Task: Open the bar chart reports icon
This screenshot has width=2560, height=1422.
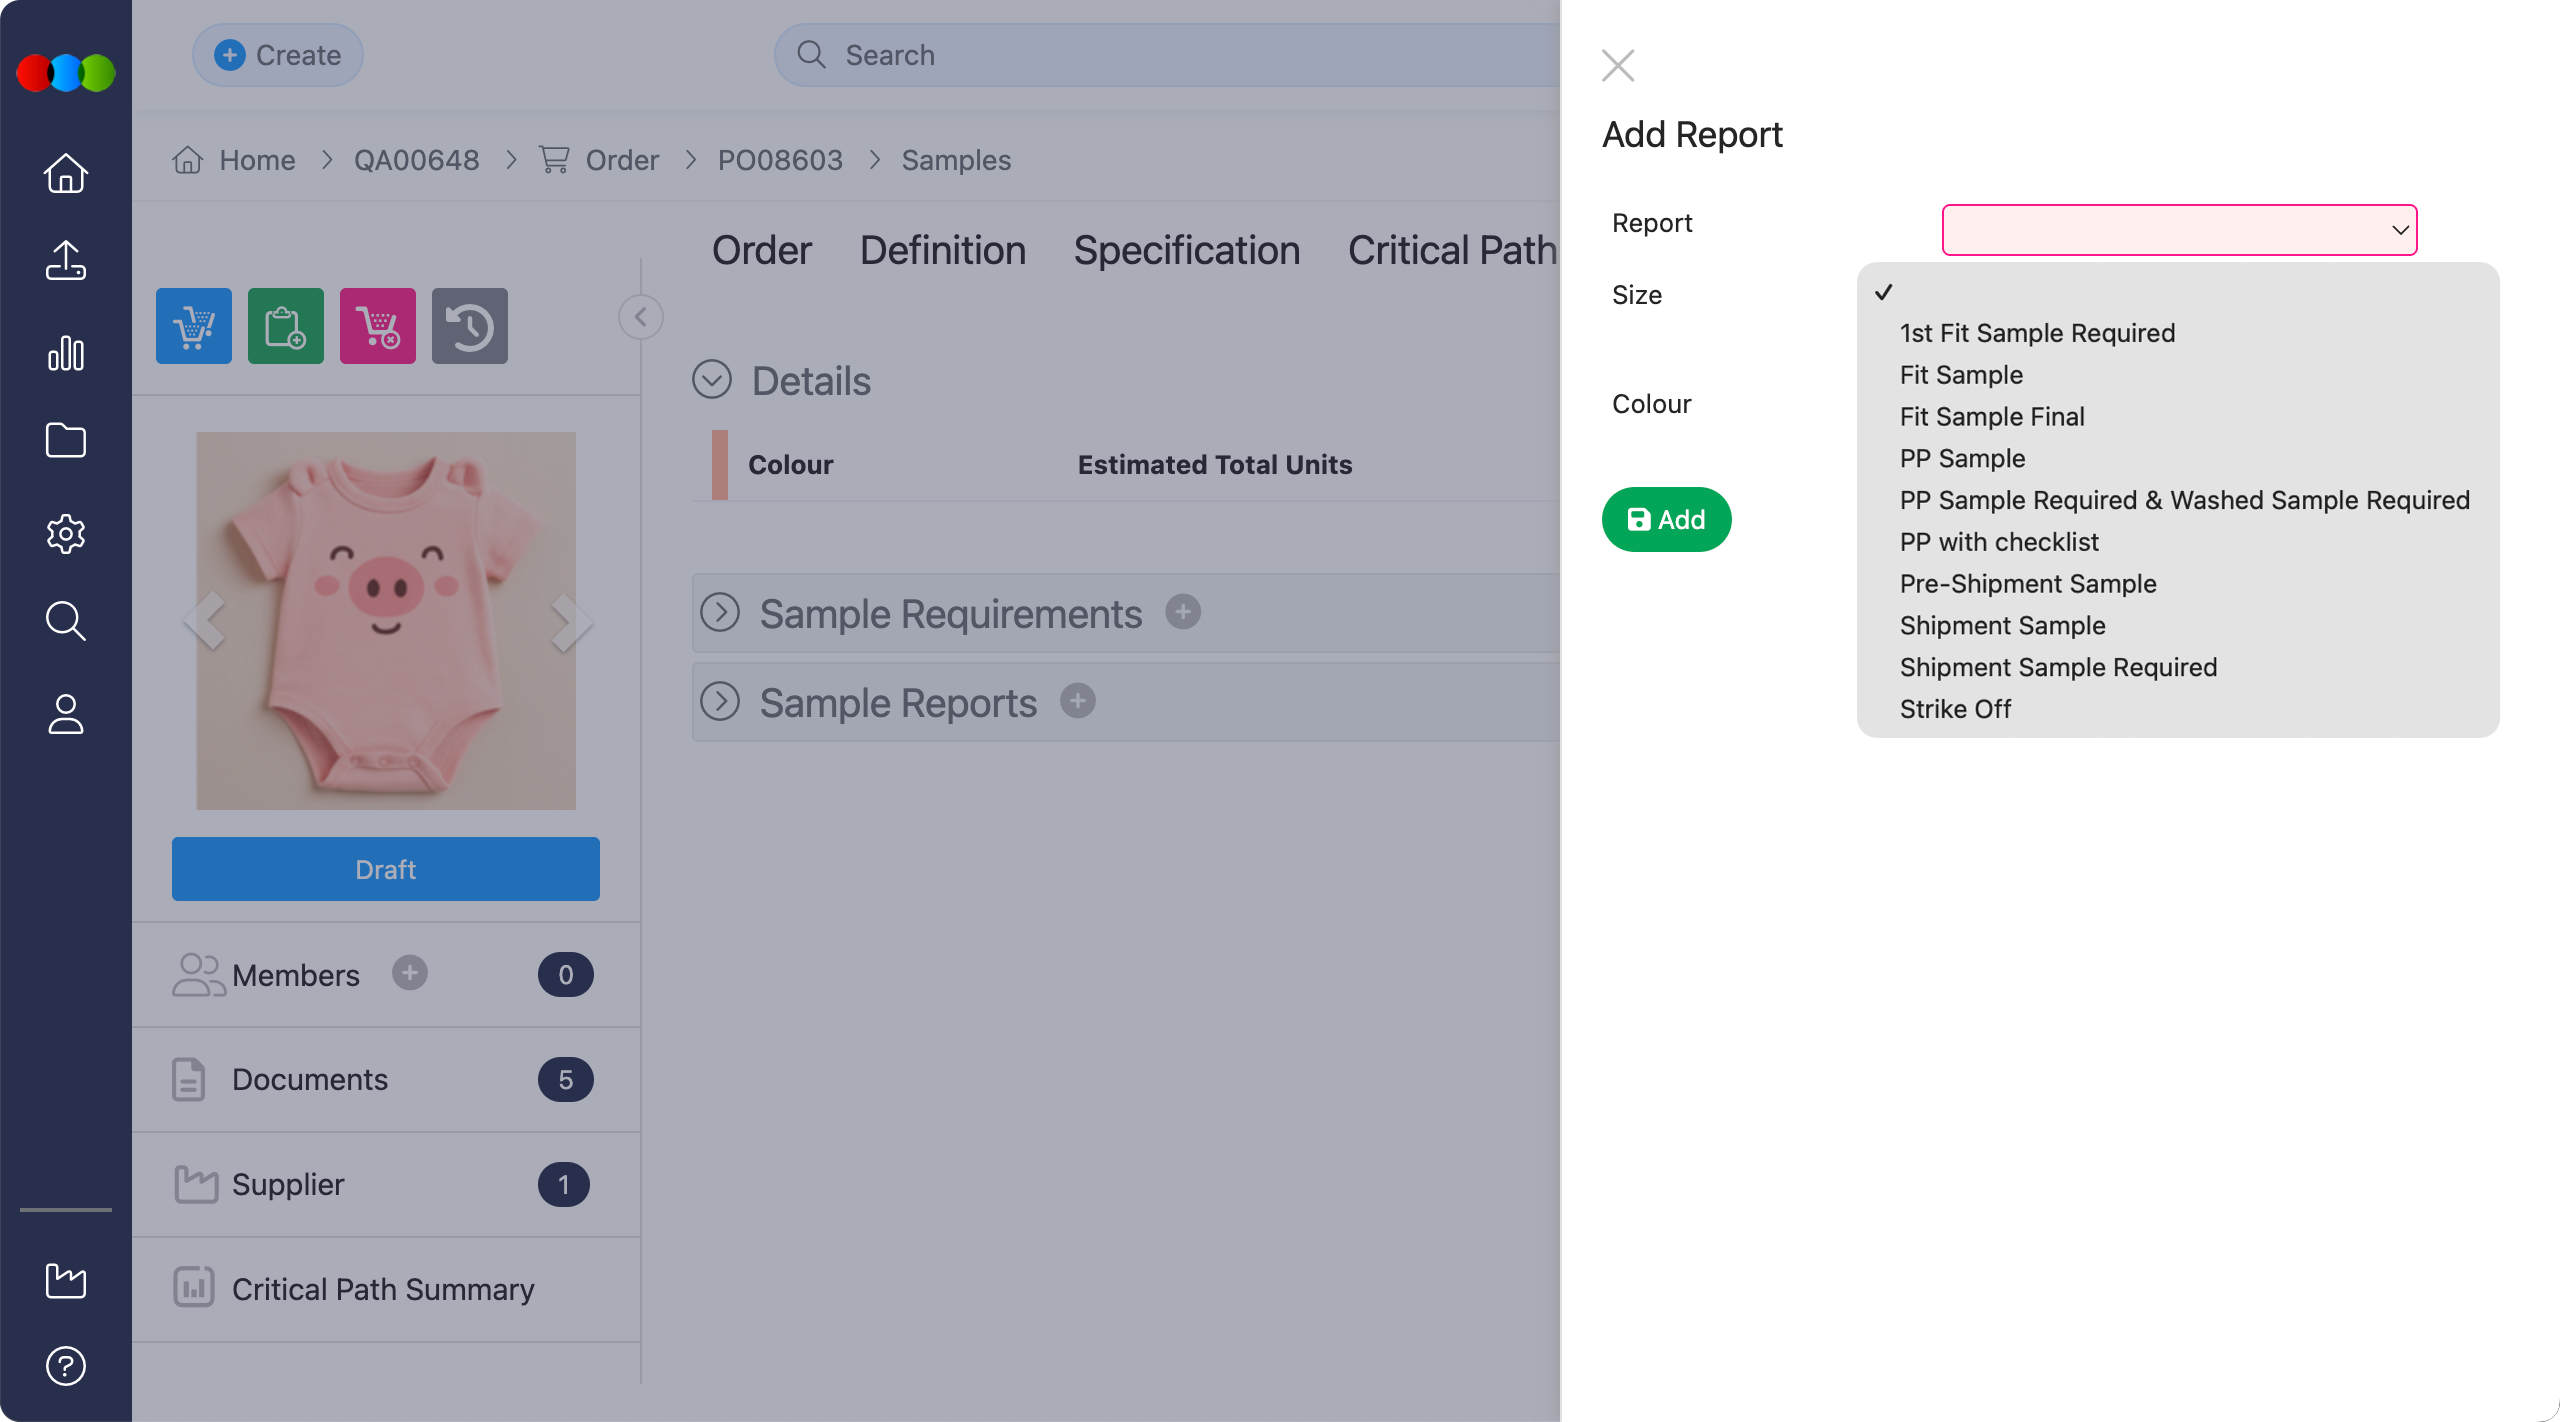Action: point(66,353)
